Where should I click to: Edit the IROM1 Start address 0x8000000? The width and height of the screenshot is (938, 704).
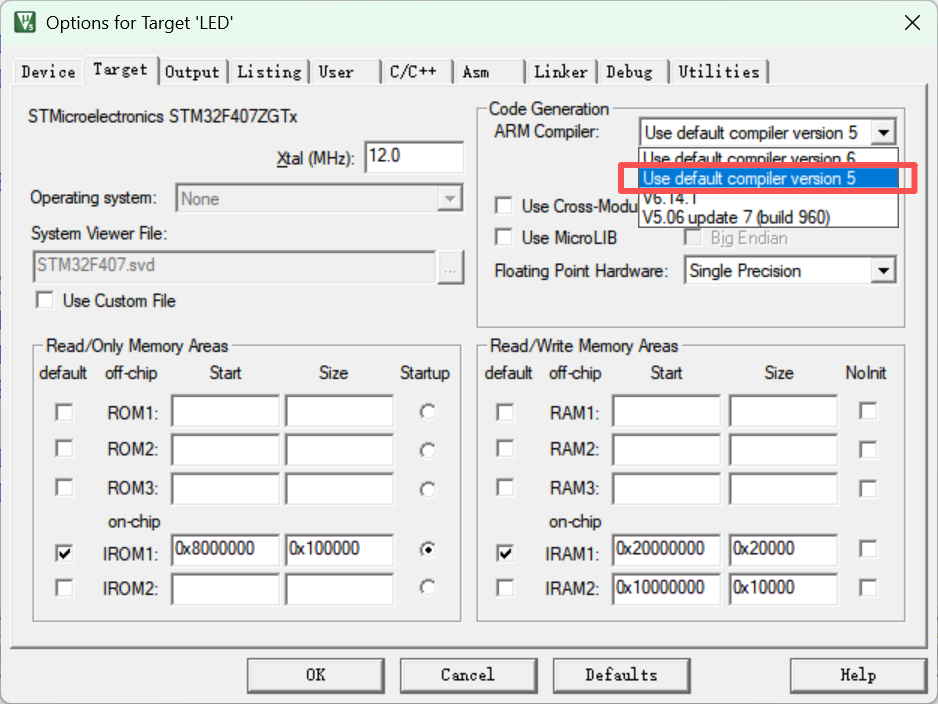click(225, 550)
